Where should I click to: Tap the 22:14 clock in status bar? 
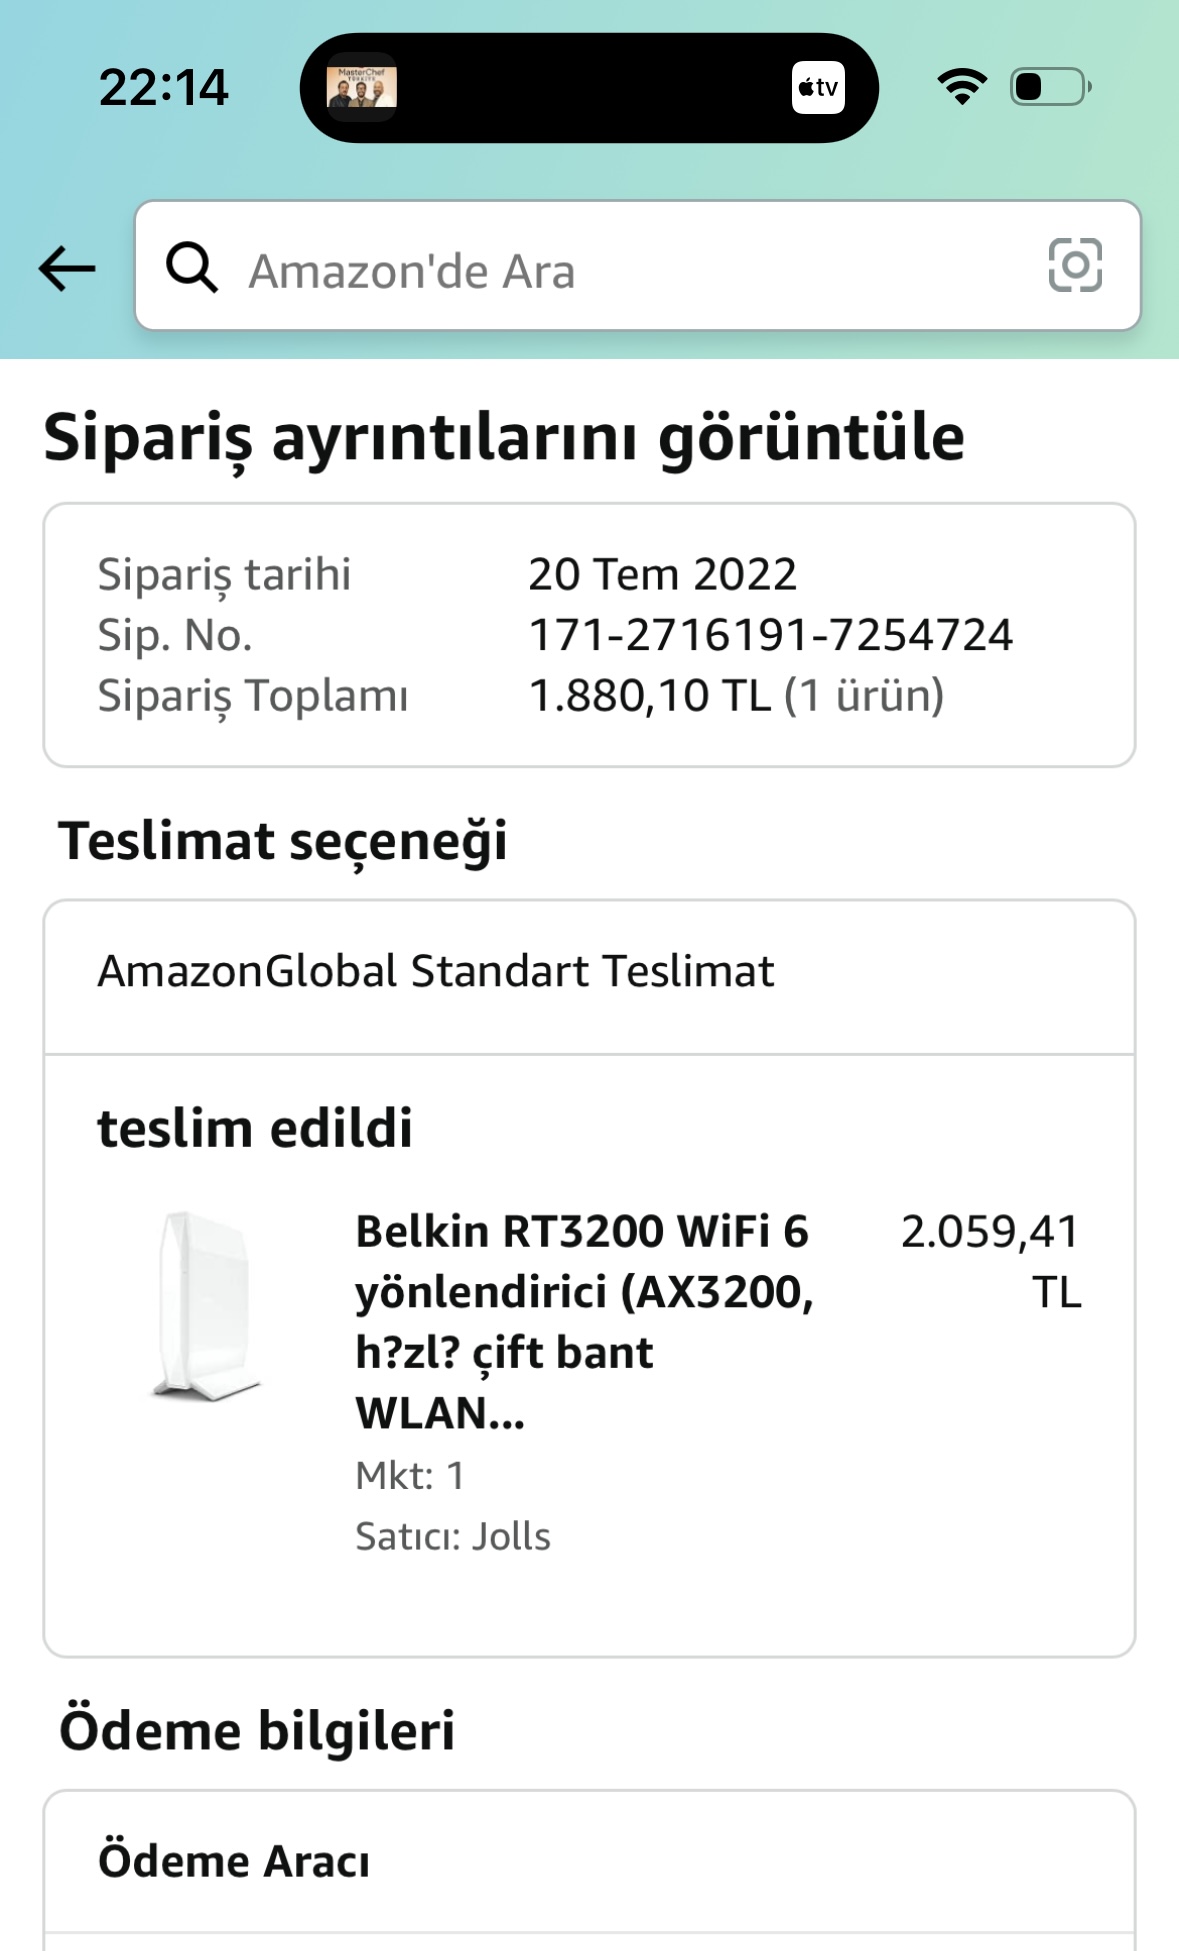(164, 88)
